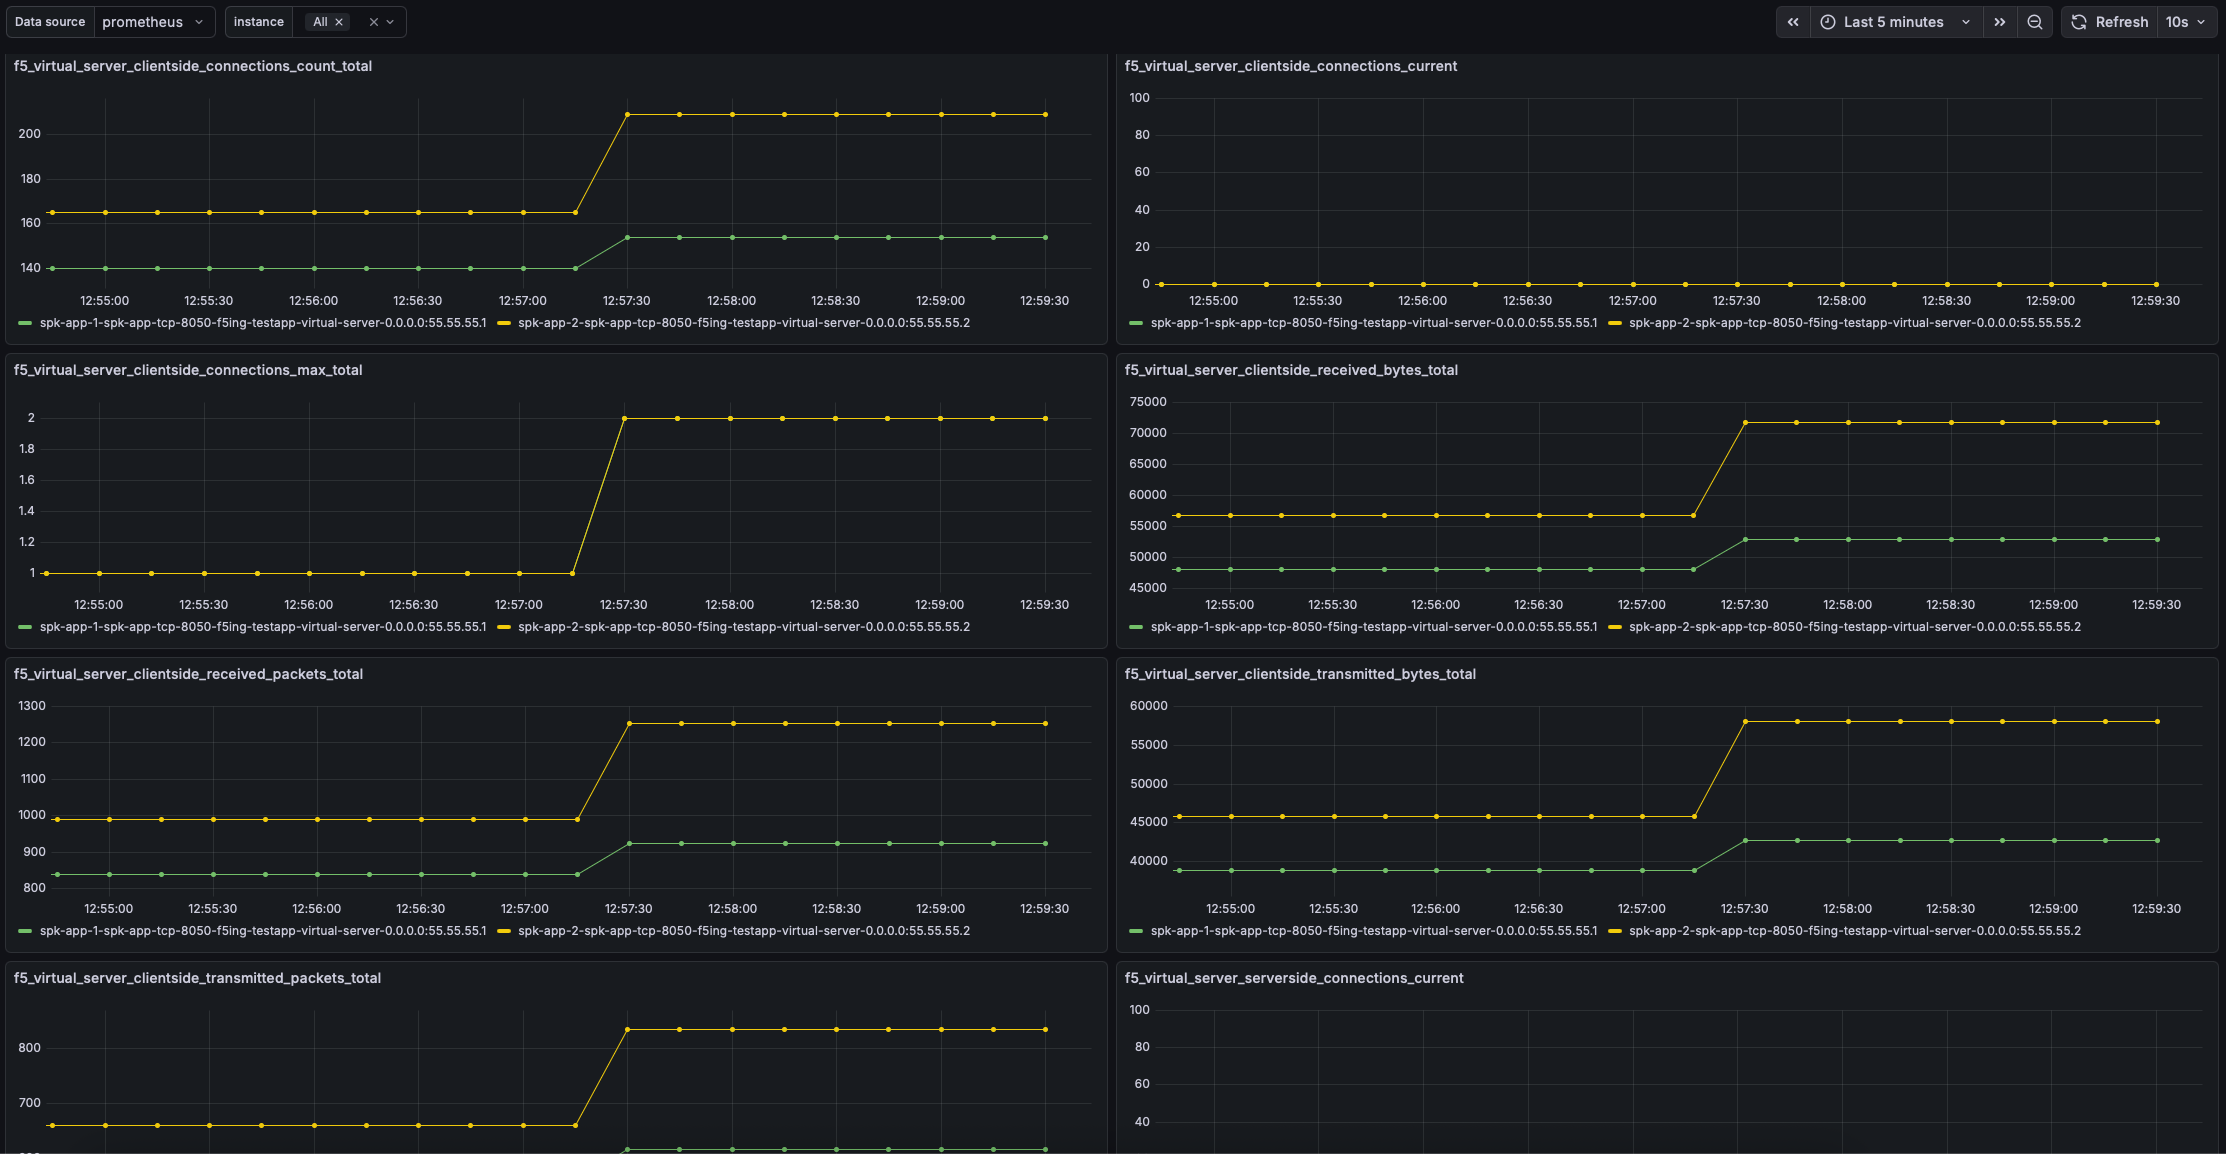The image size is (2226, 1154).
Task: Click the 1.8 y-axis label in connections_max_total
Action: coord(27,449)
